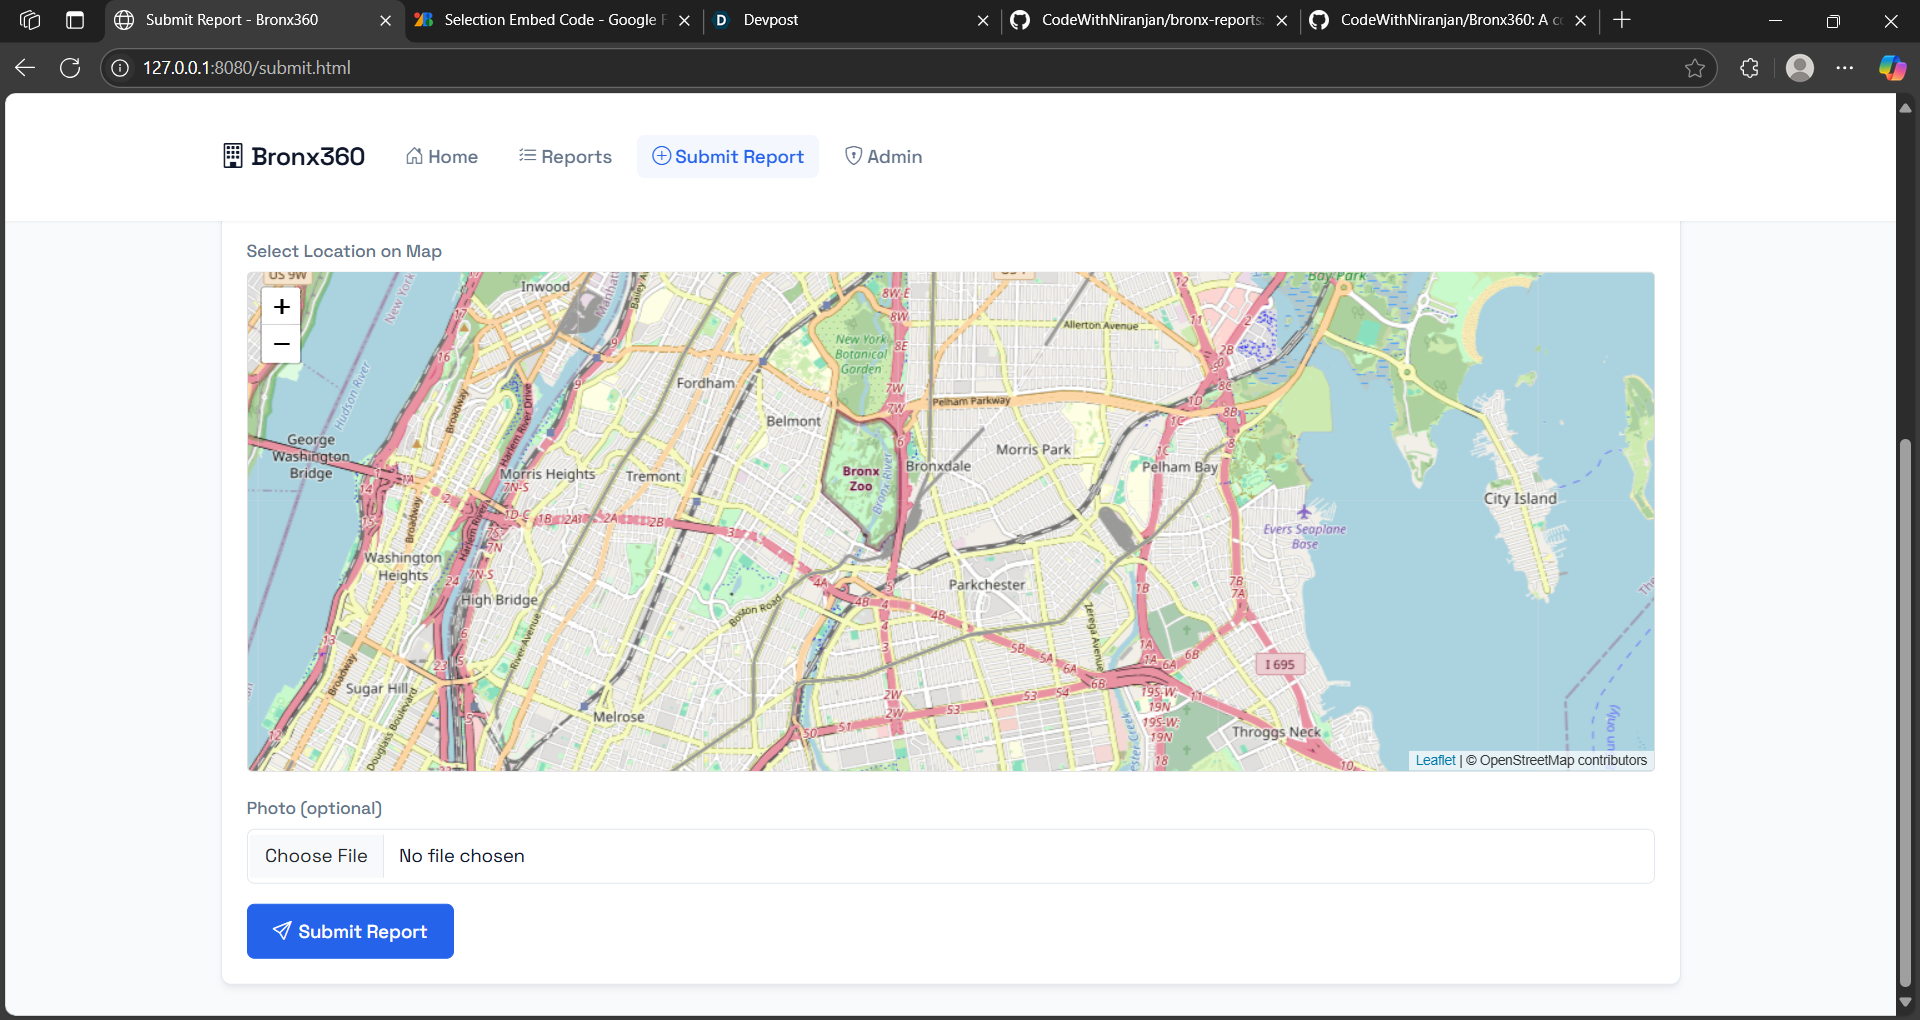The width and height of the screenshot is (1920, 1020).
Task: Open the Reports page
Action: [565, 157]
